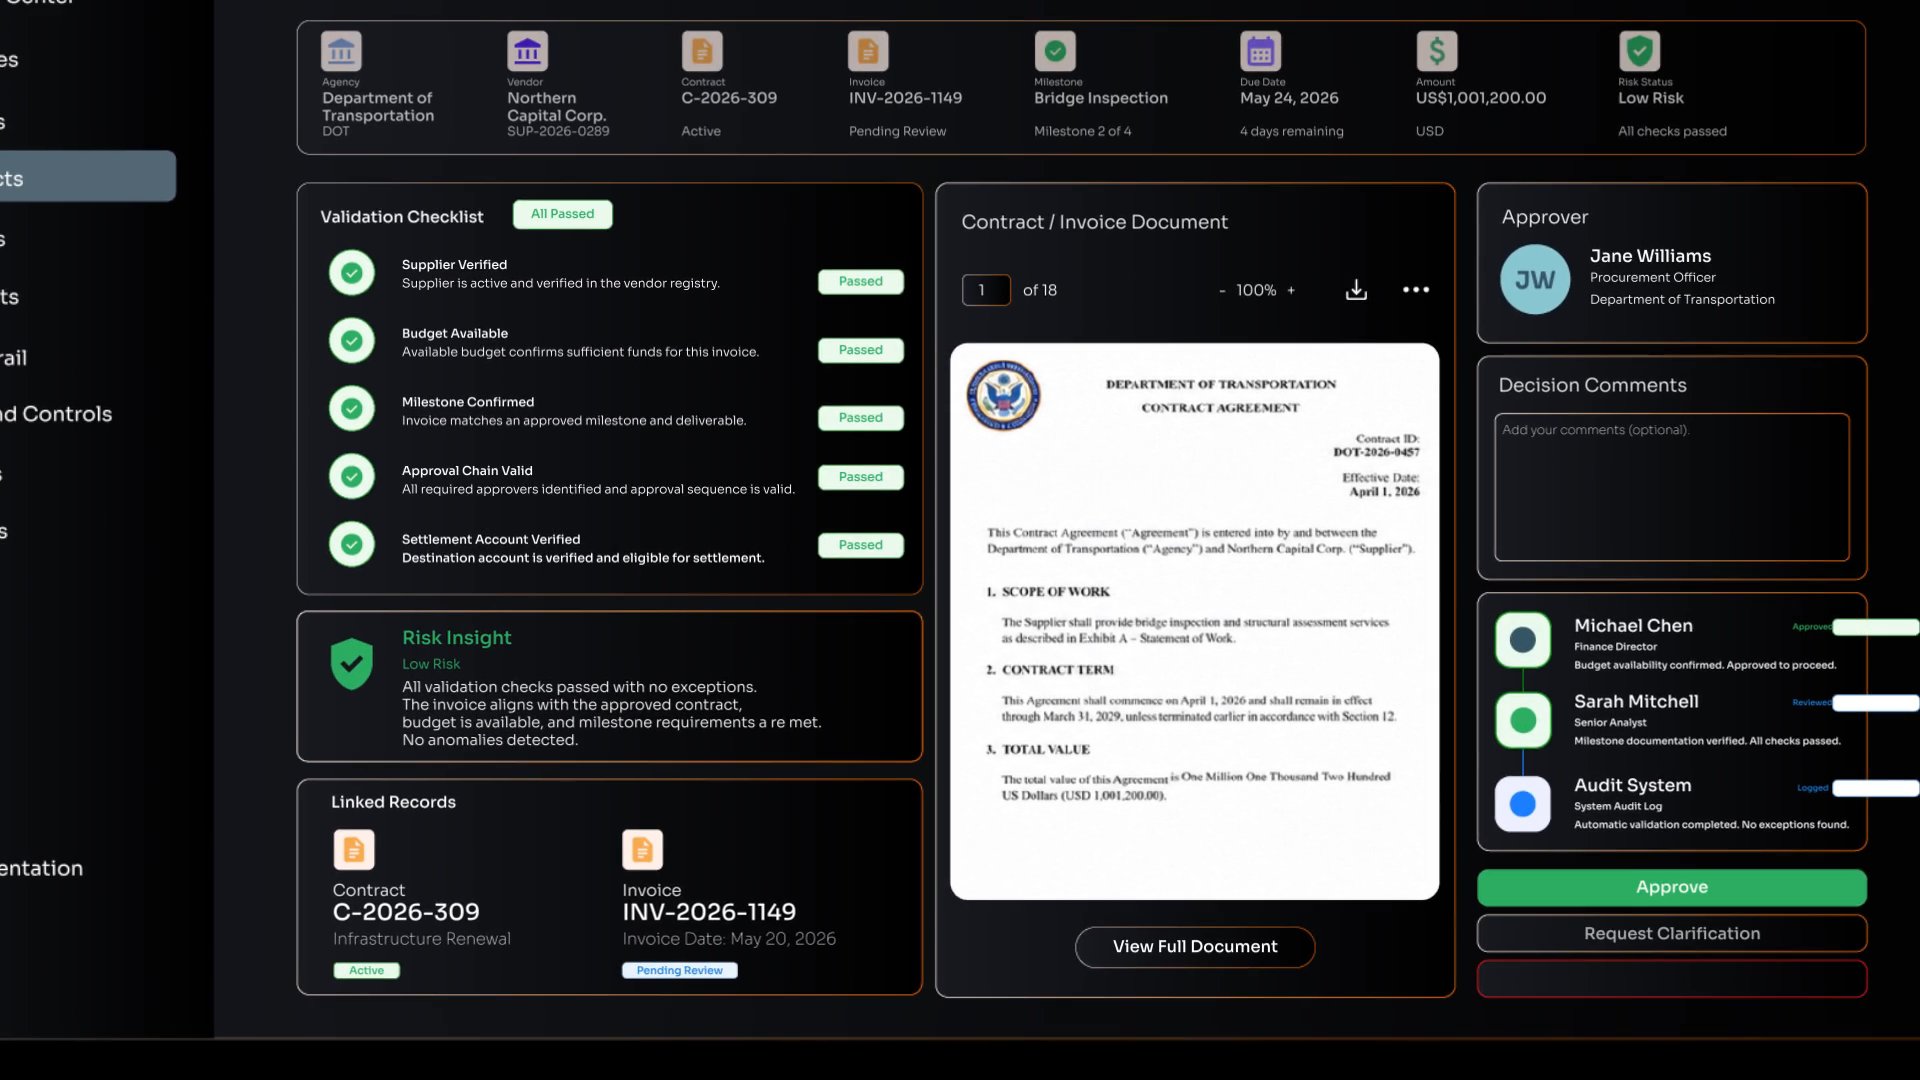Click the Due Date calendar icon
Viewport: 1920px width, 1080px height.
pyautogui.click(x=1261, y=51)
